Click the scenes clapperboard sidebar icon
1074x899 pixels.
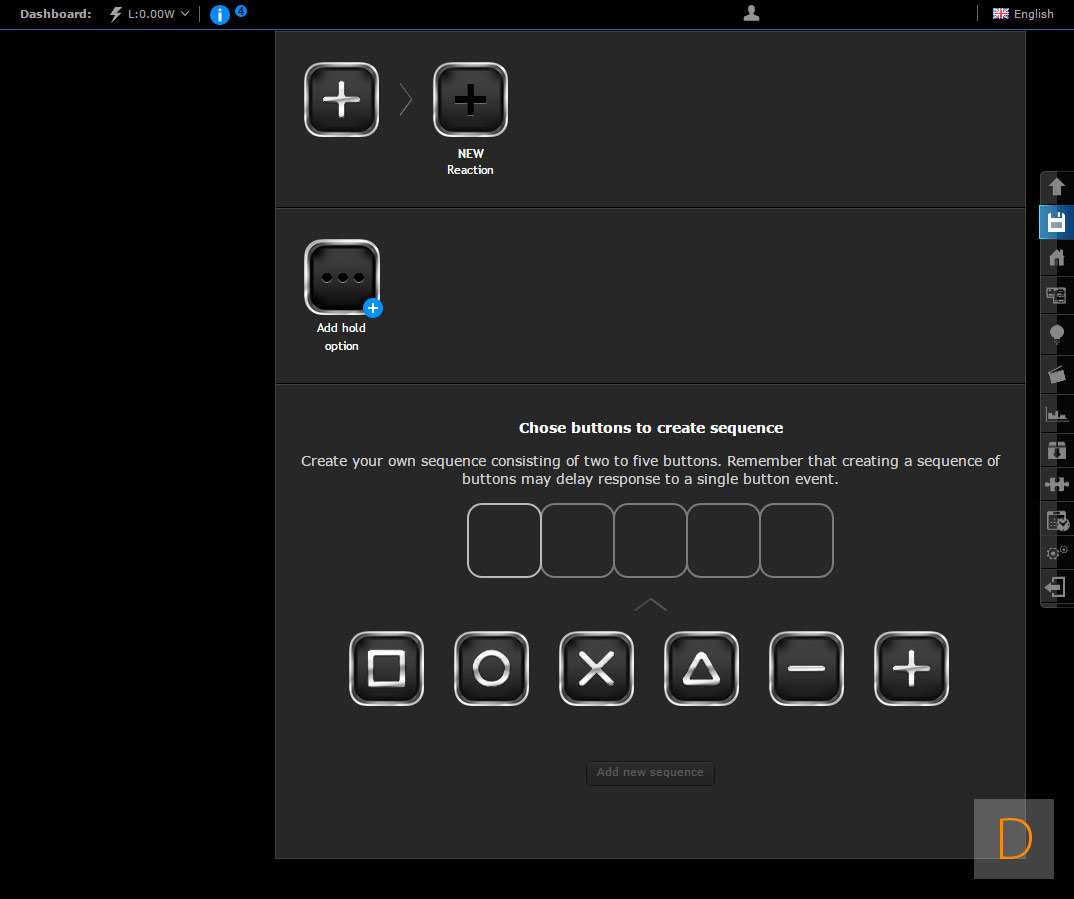(x=1056, y=375)
